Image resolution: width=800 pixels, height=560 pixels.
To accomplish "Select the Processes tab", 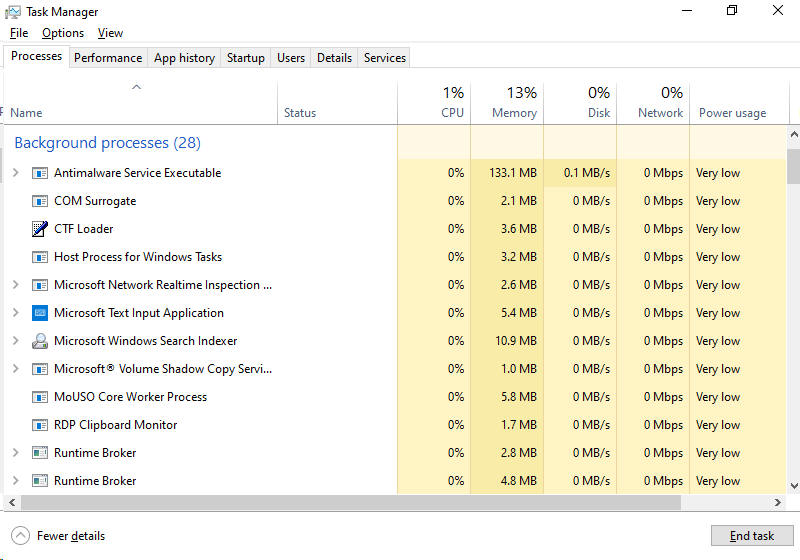I will 36,56.
